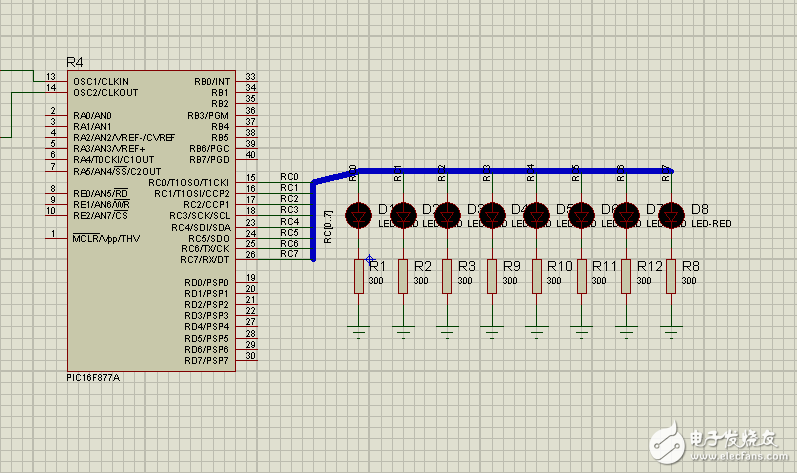Image resolution: width=797 pixels, height=473 pixels.
Task: Click the ground symbol under resistor R12
Action: [626, 332]
